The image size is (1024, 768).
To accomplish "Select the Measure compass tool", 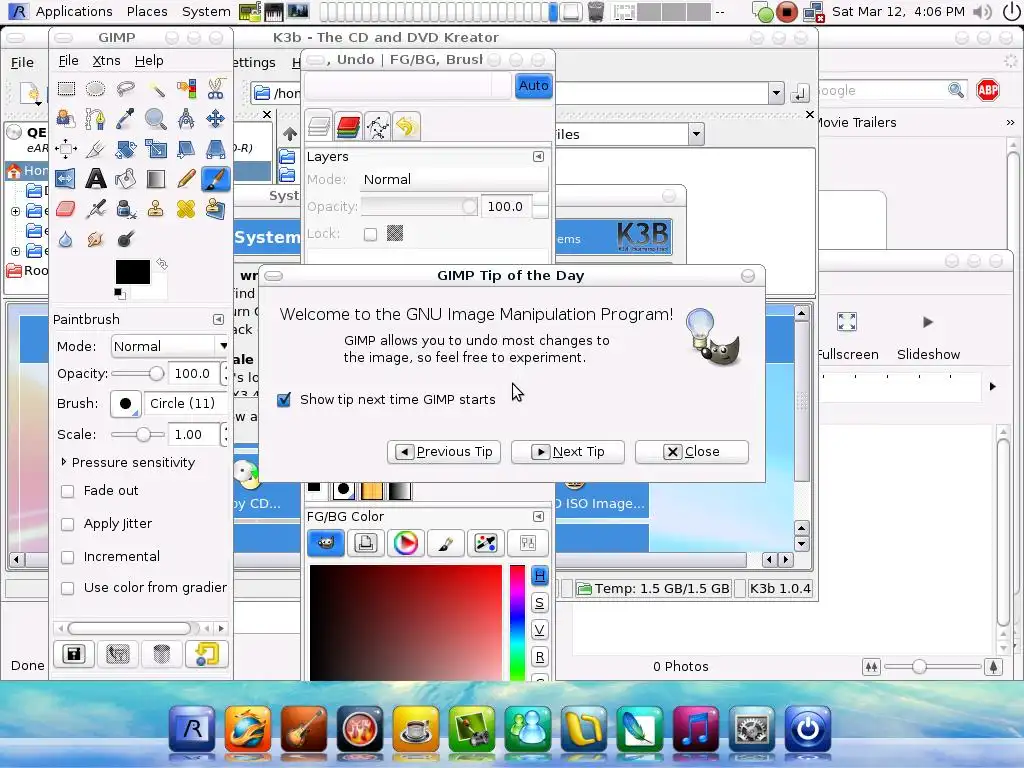I will tap(185, 119).
